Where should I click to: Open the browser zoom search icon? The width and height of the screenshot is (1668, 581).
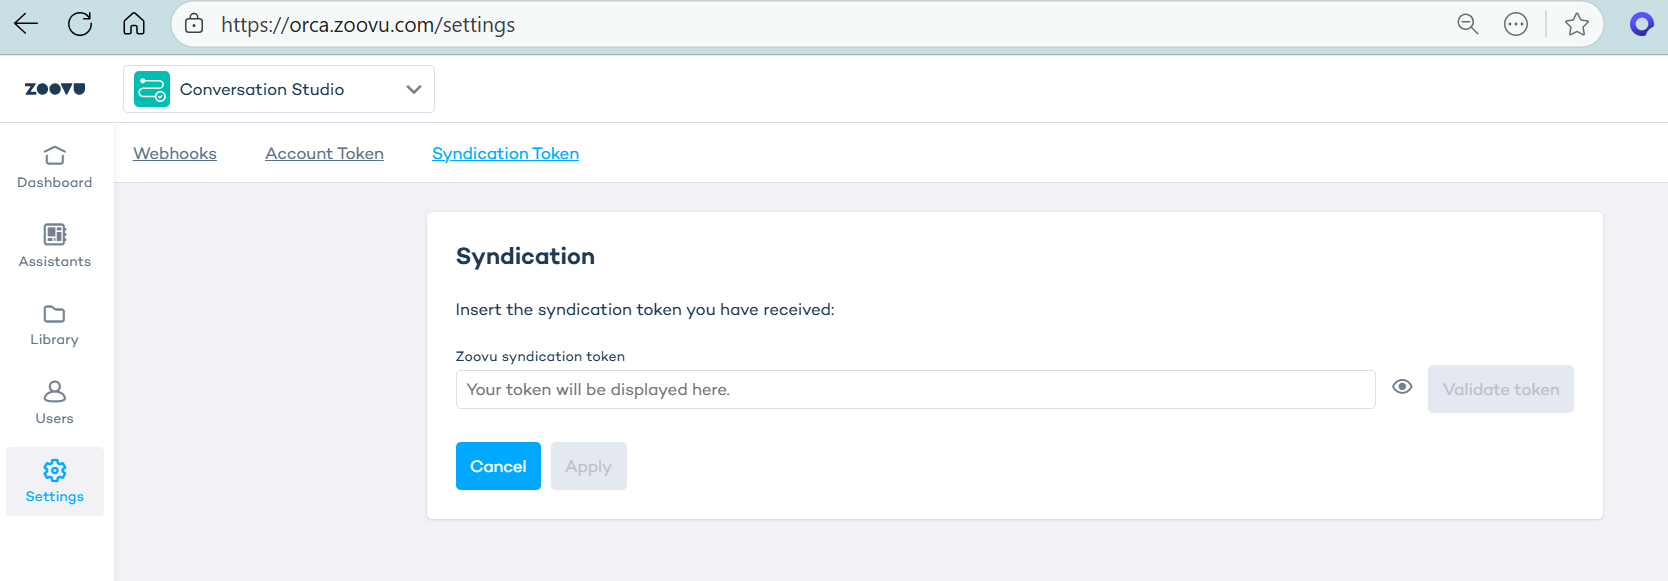point(1467,24)
